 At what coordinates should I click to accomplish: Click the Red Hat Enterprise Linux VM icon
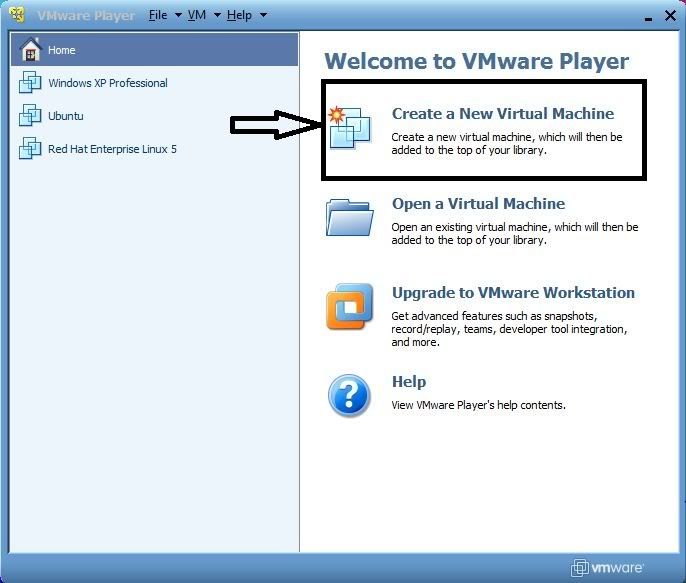click(x=30, y=149)
